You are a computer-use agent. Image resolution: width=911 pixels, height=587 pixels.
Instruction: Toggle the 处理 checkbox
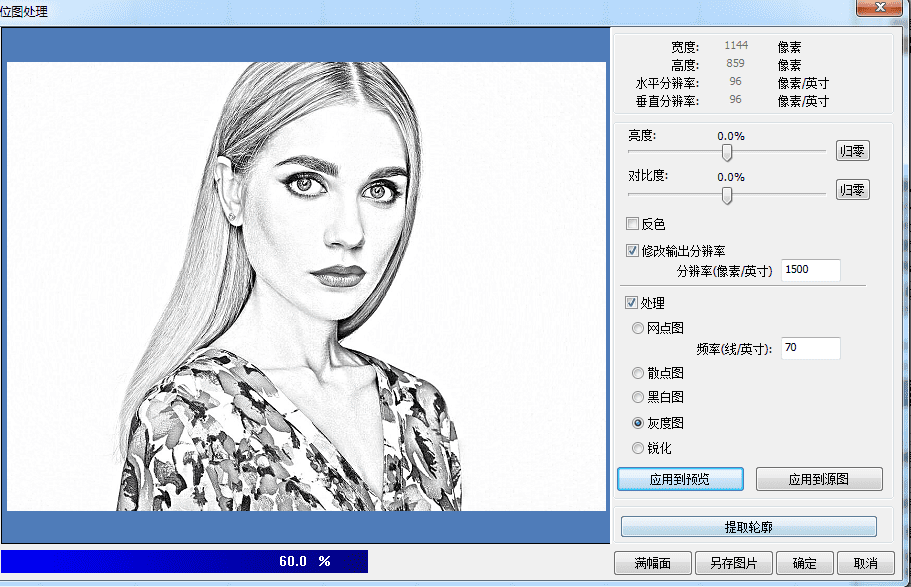point(632,302)
